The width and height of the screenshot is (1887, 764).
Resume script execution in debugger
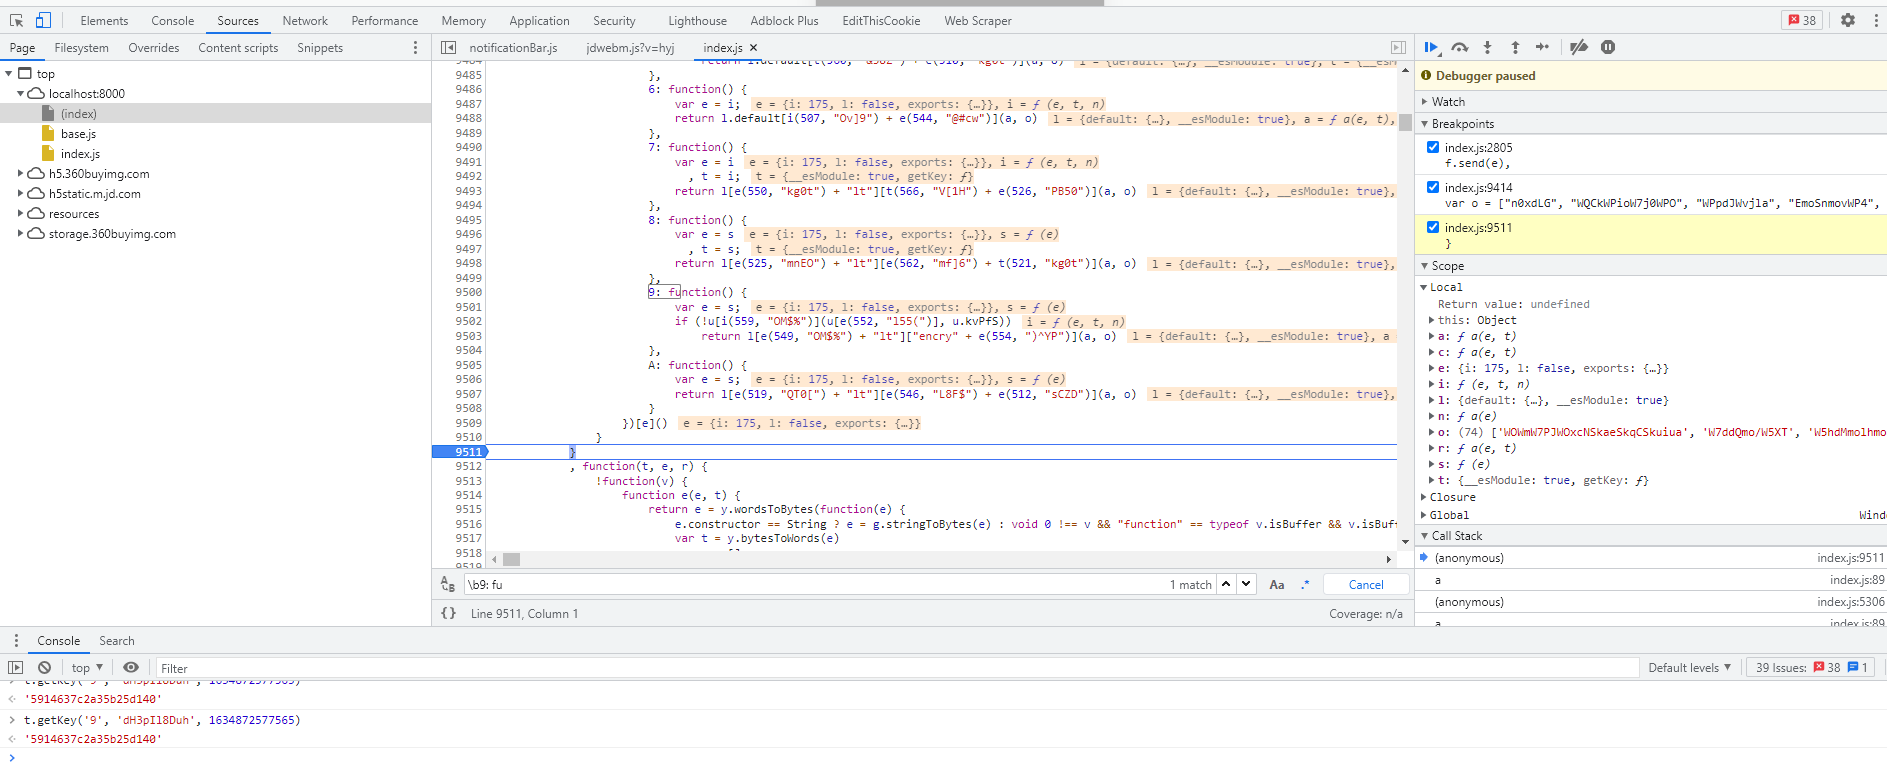tap(1431, 47)
